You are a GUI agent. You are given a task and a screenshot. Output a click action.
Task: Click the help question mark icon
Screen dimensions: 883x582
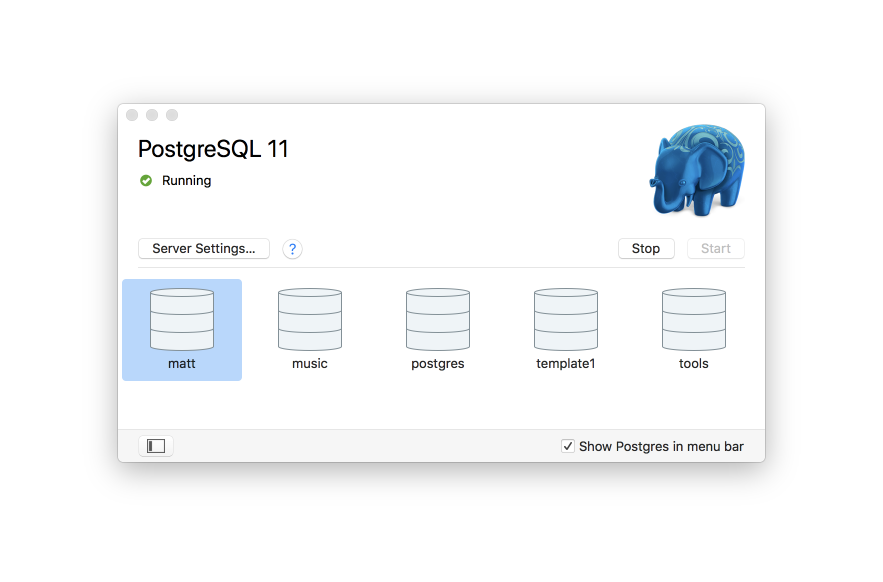[x=292, y=248]
